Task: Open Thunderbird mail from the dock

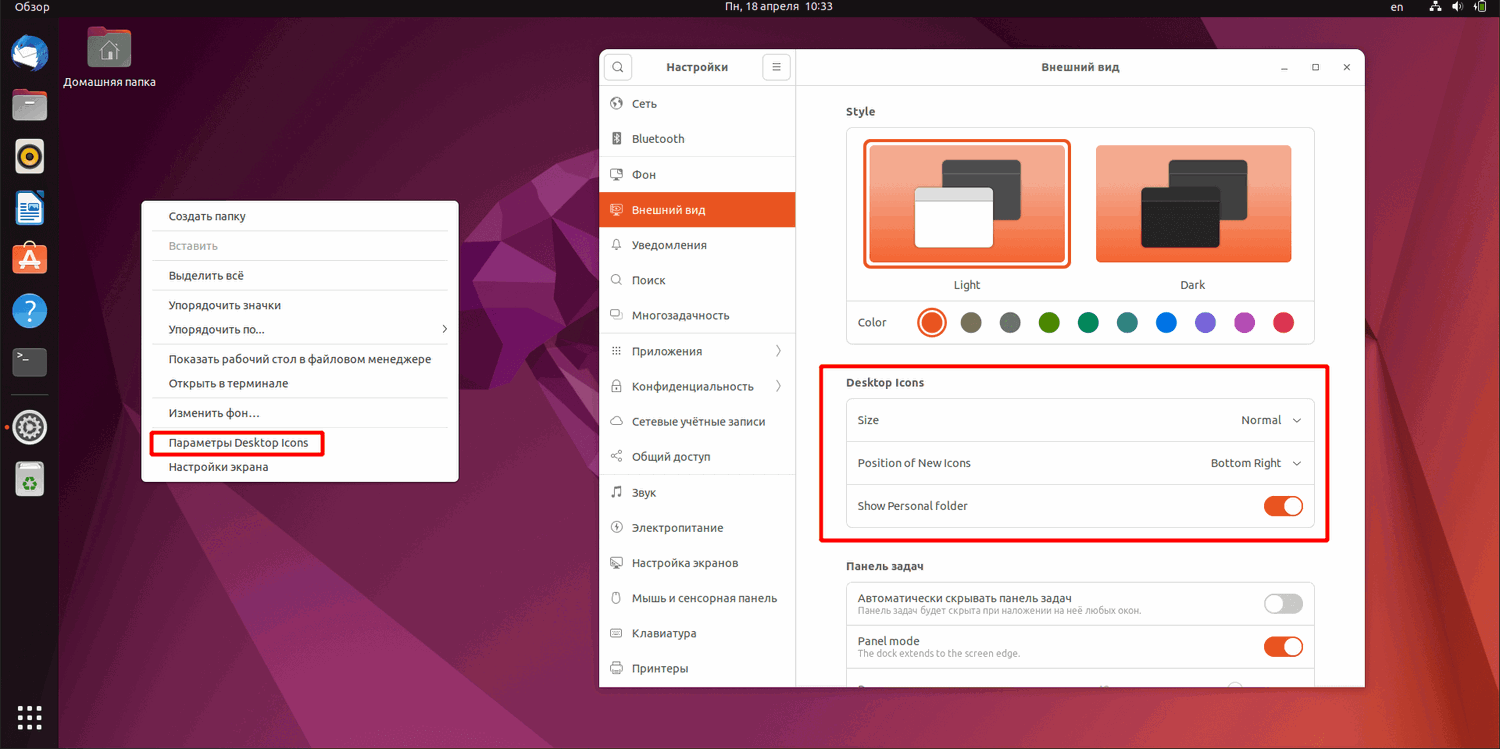Action: pyautogui.click(x=29, y=52)
